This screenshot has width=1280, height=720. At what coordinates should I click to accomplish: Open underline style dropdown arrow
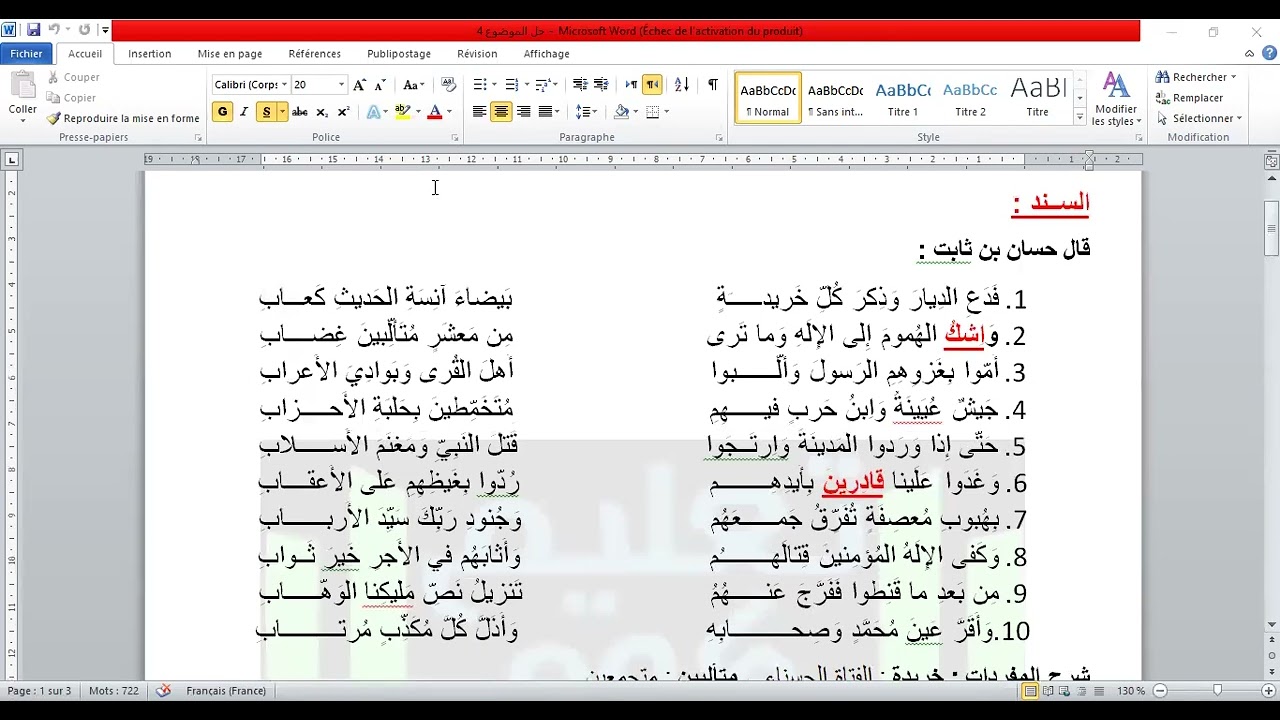(x=283, y=112)
